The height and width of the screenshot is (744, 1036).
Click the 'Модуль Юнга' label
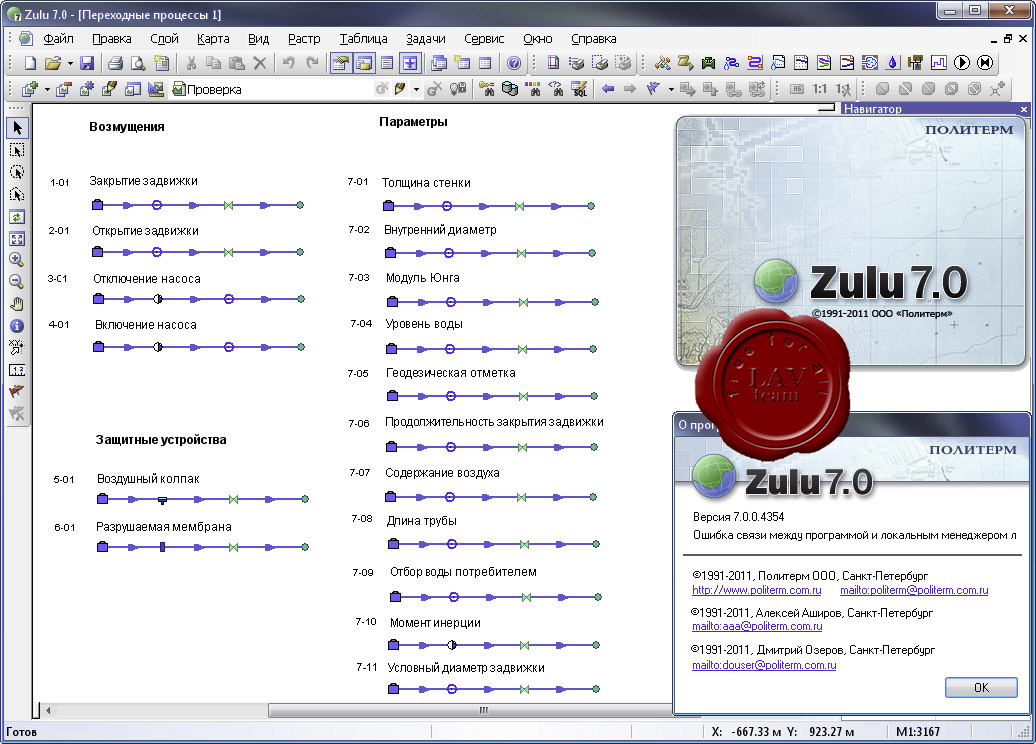pyautogui.click(x=423, y=278)
